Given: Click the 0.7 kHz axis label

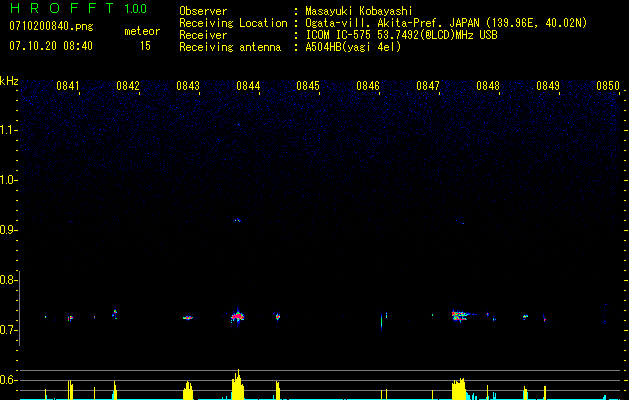Looking at the screenshot, I should pos(8,330).
